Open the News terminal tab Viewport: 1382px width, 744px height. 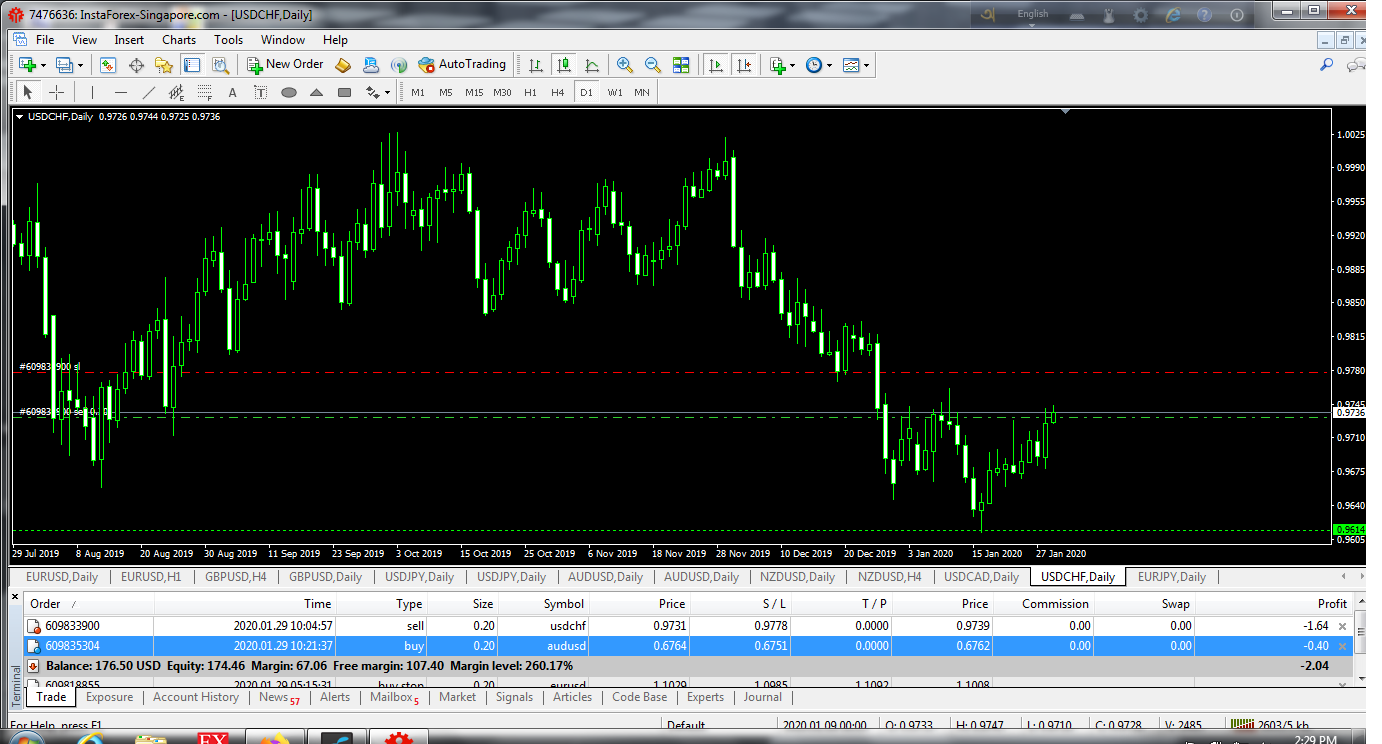279,697
